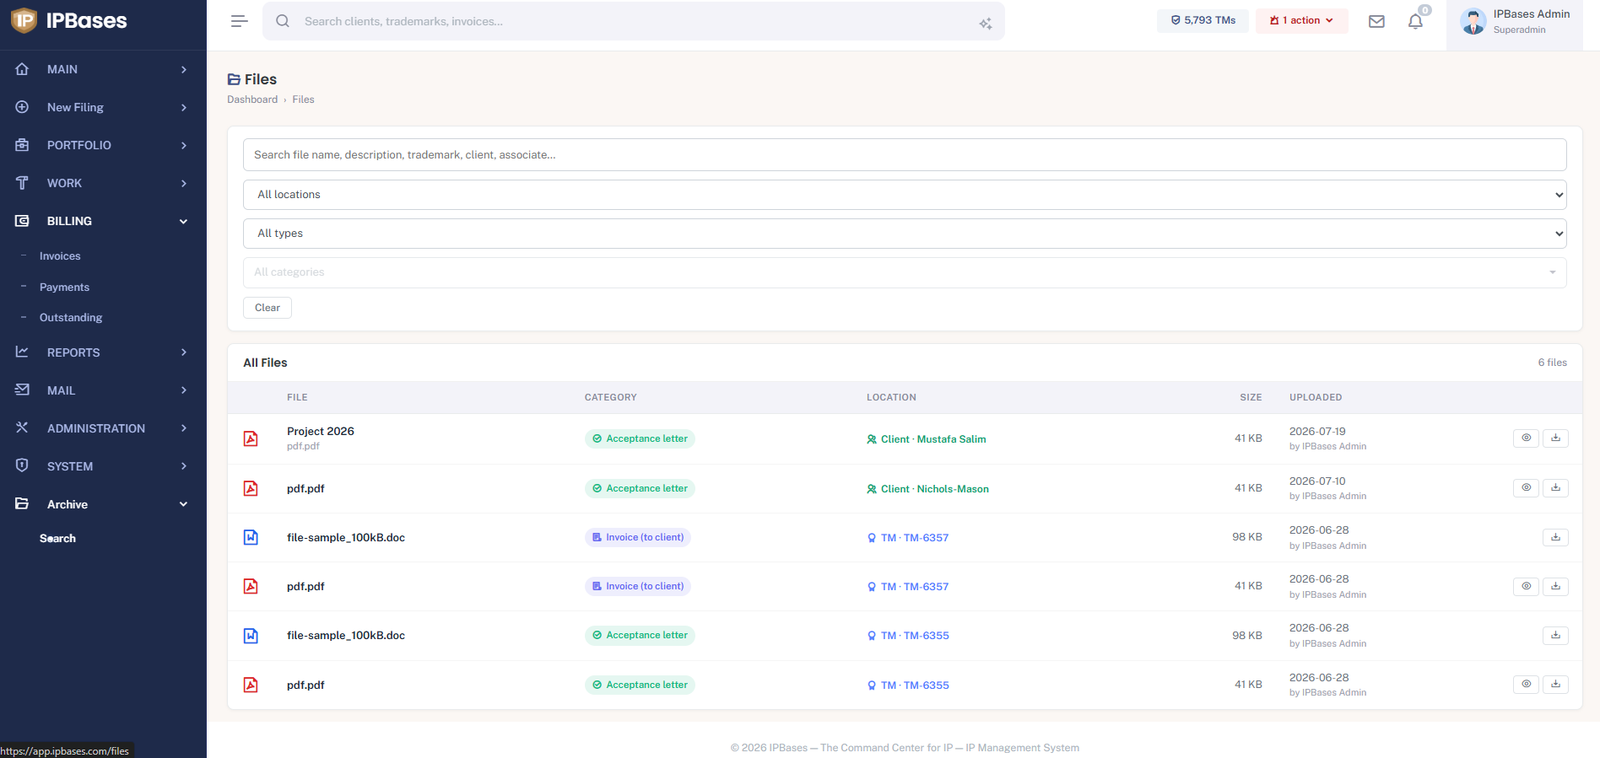
Task: Expand the MAIL sidebar menu
Action: 103,390
